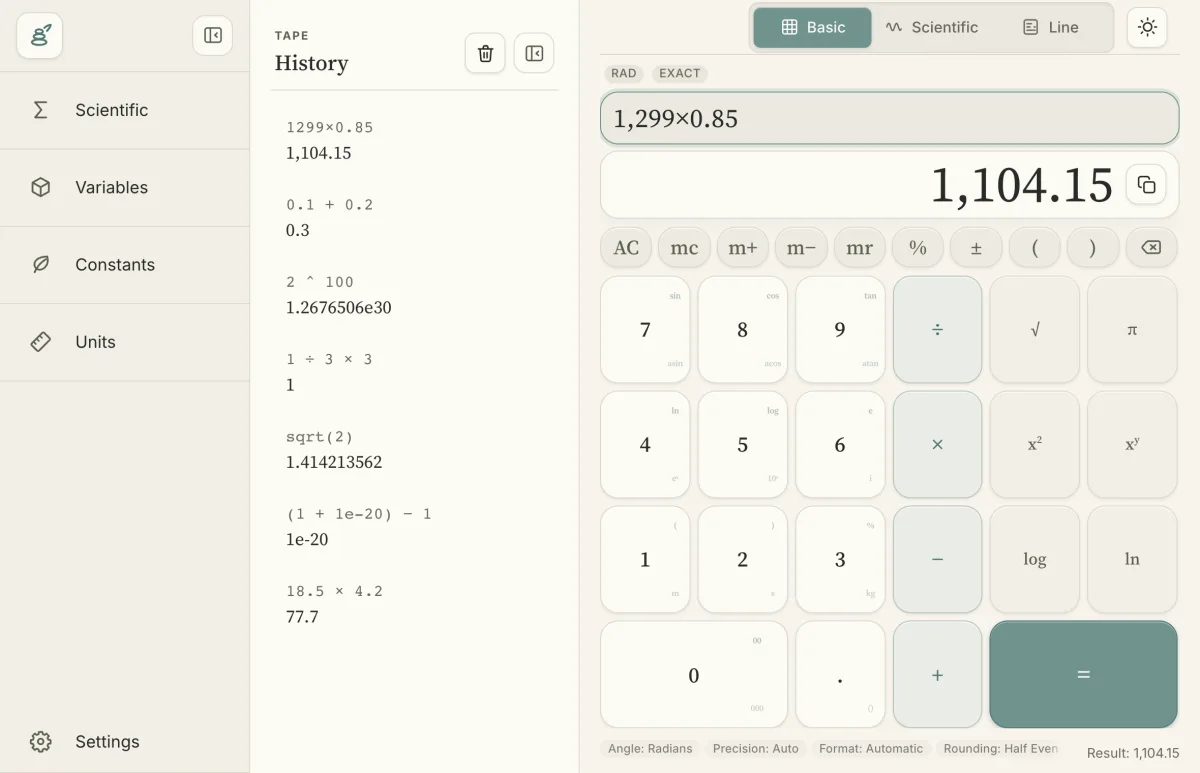This screenshot has height=773, width=1200.
Task: Collapse the left sidebar
Action: pyautogui.click(x=213, y=36)
